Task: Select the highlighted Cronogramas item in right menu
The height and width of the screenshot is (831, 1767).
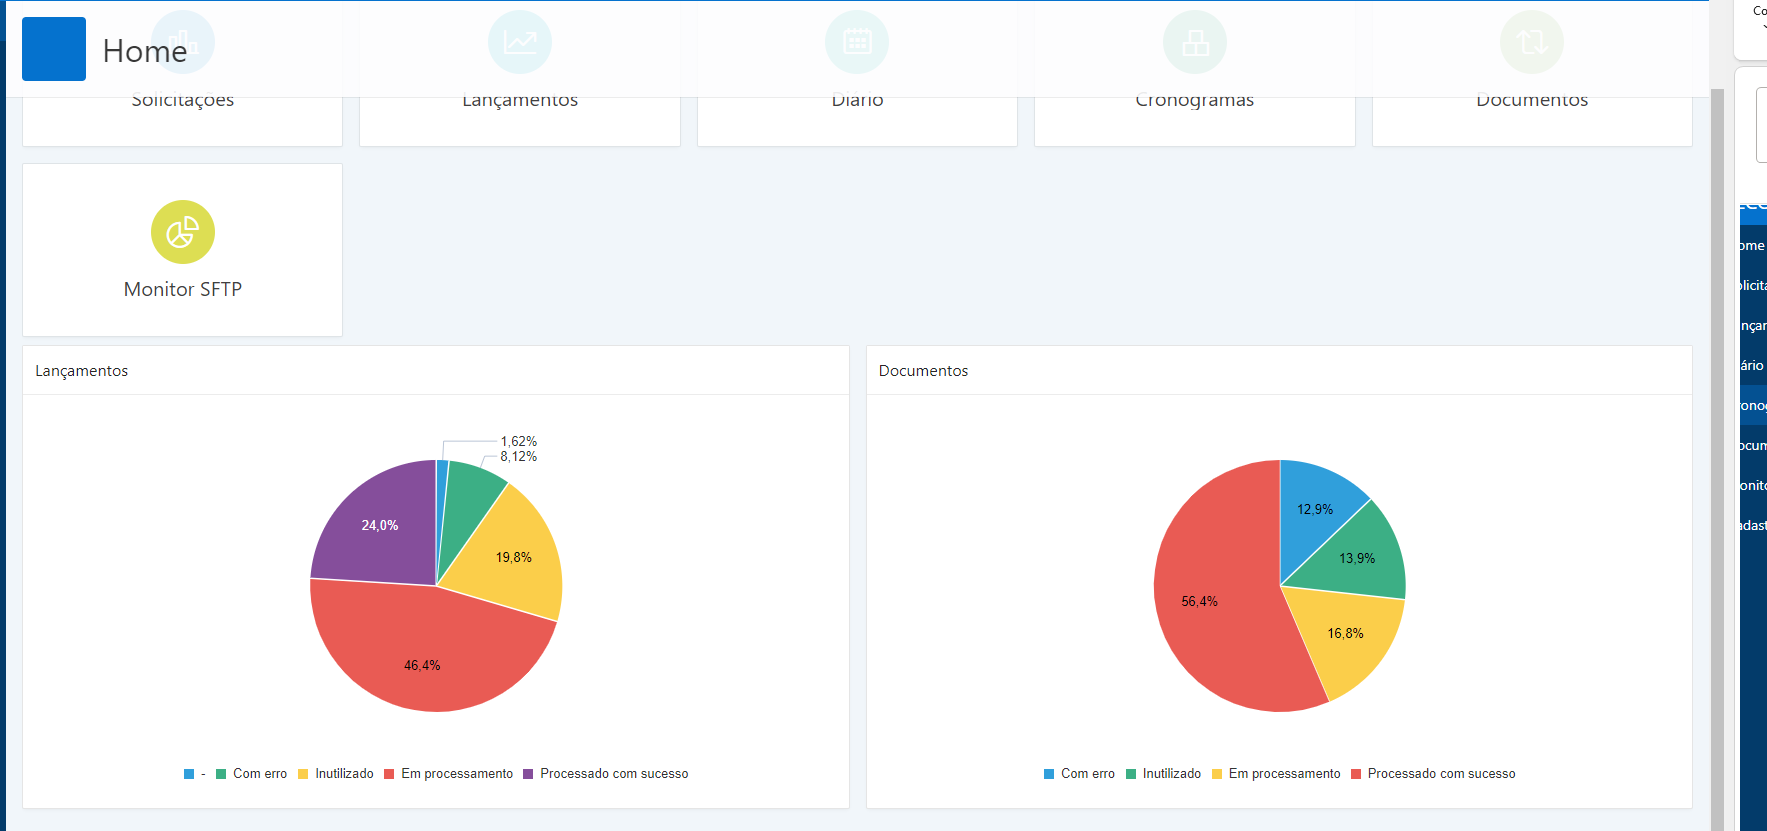Action: (x=1752, y=405)
